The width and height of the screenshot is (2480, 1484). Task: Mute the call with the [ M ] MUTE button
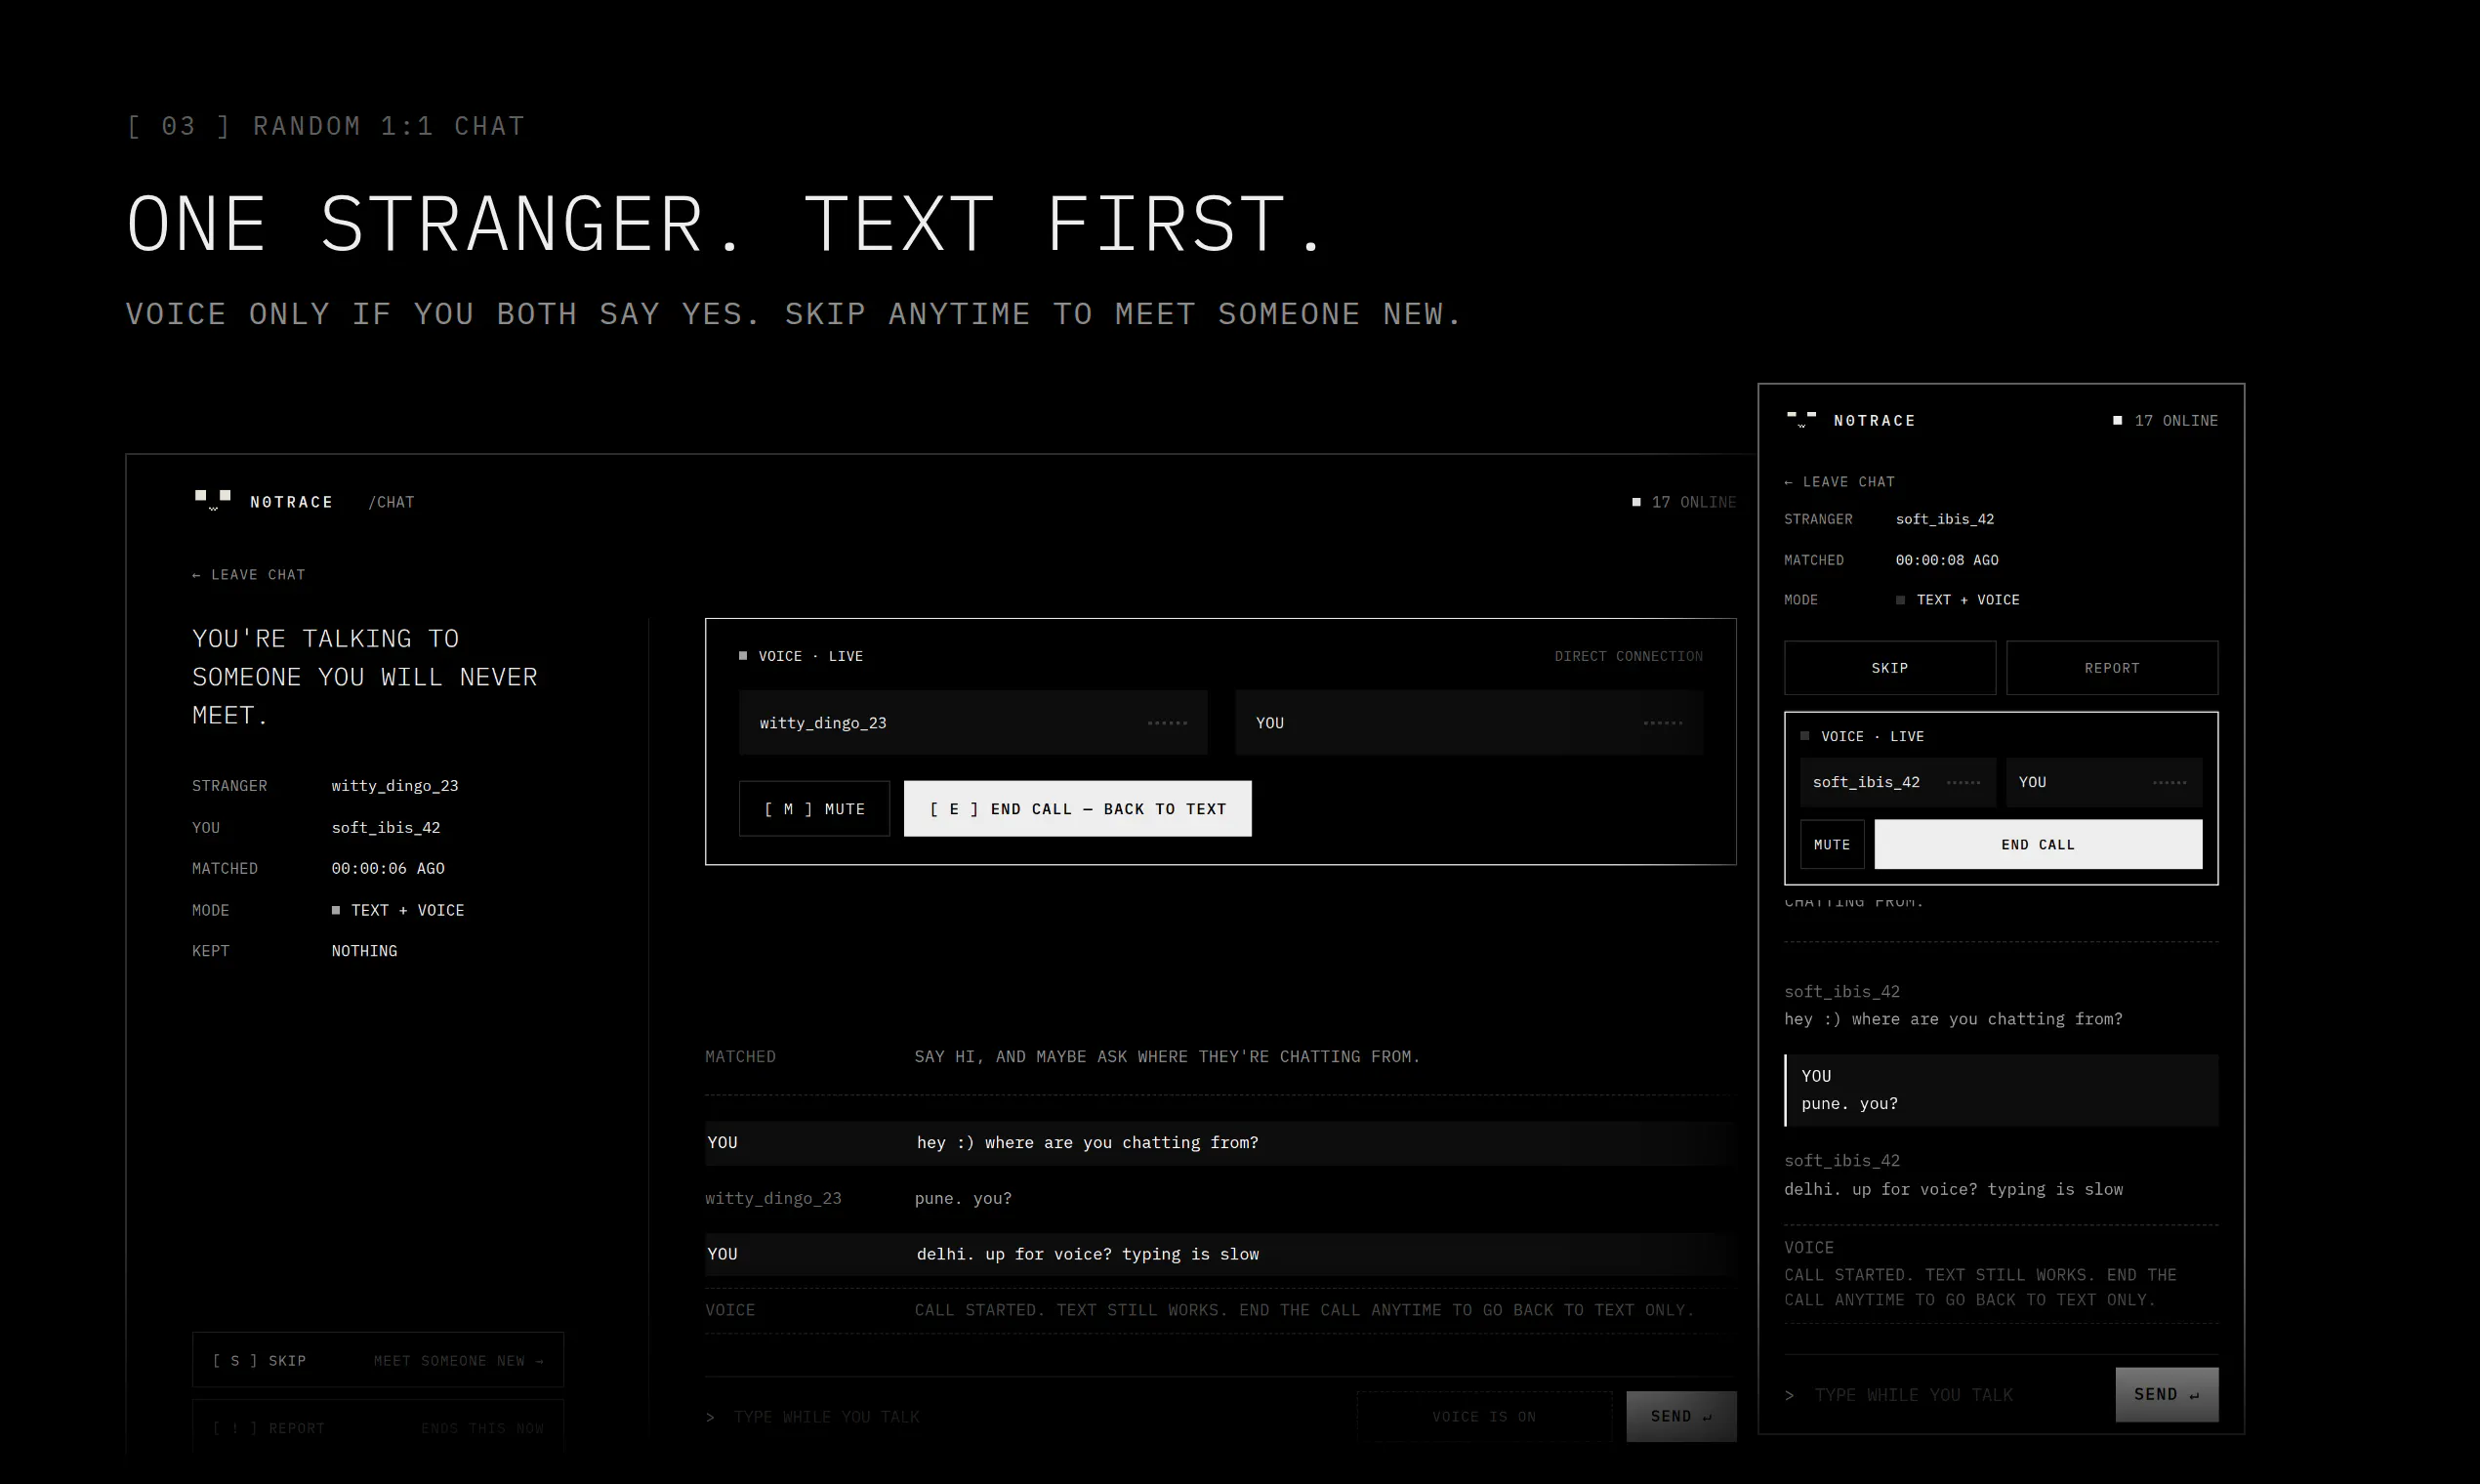point(814,808)
